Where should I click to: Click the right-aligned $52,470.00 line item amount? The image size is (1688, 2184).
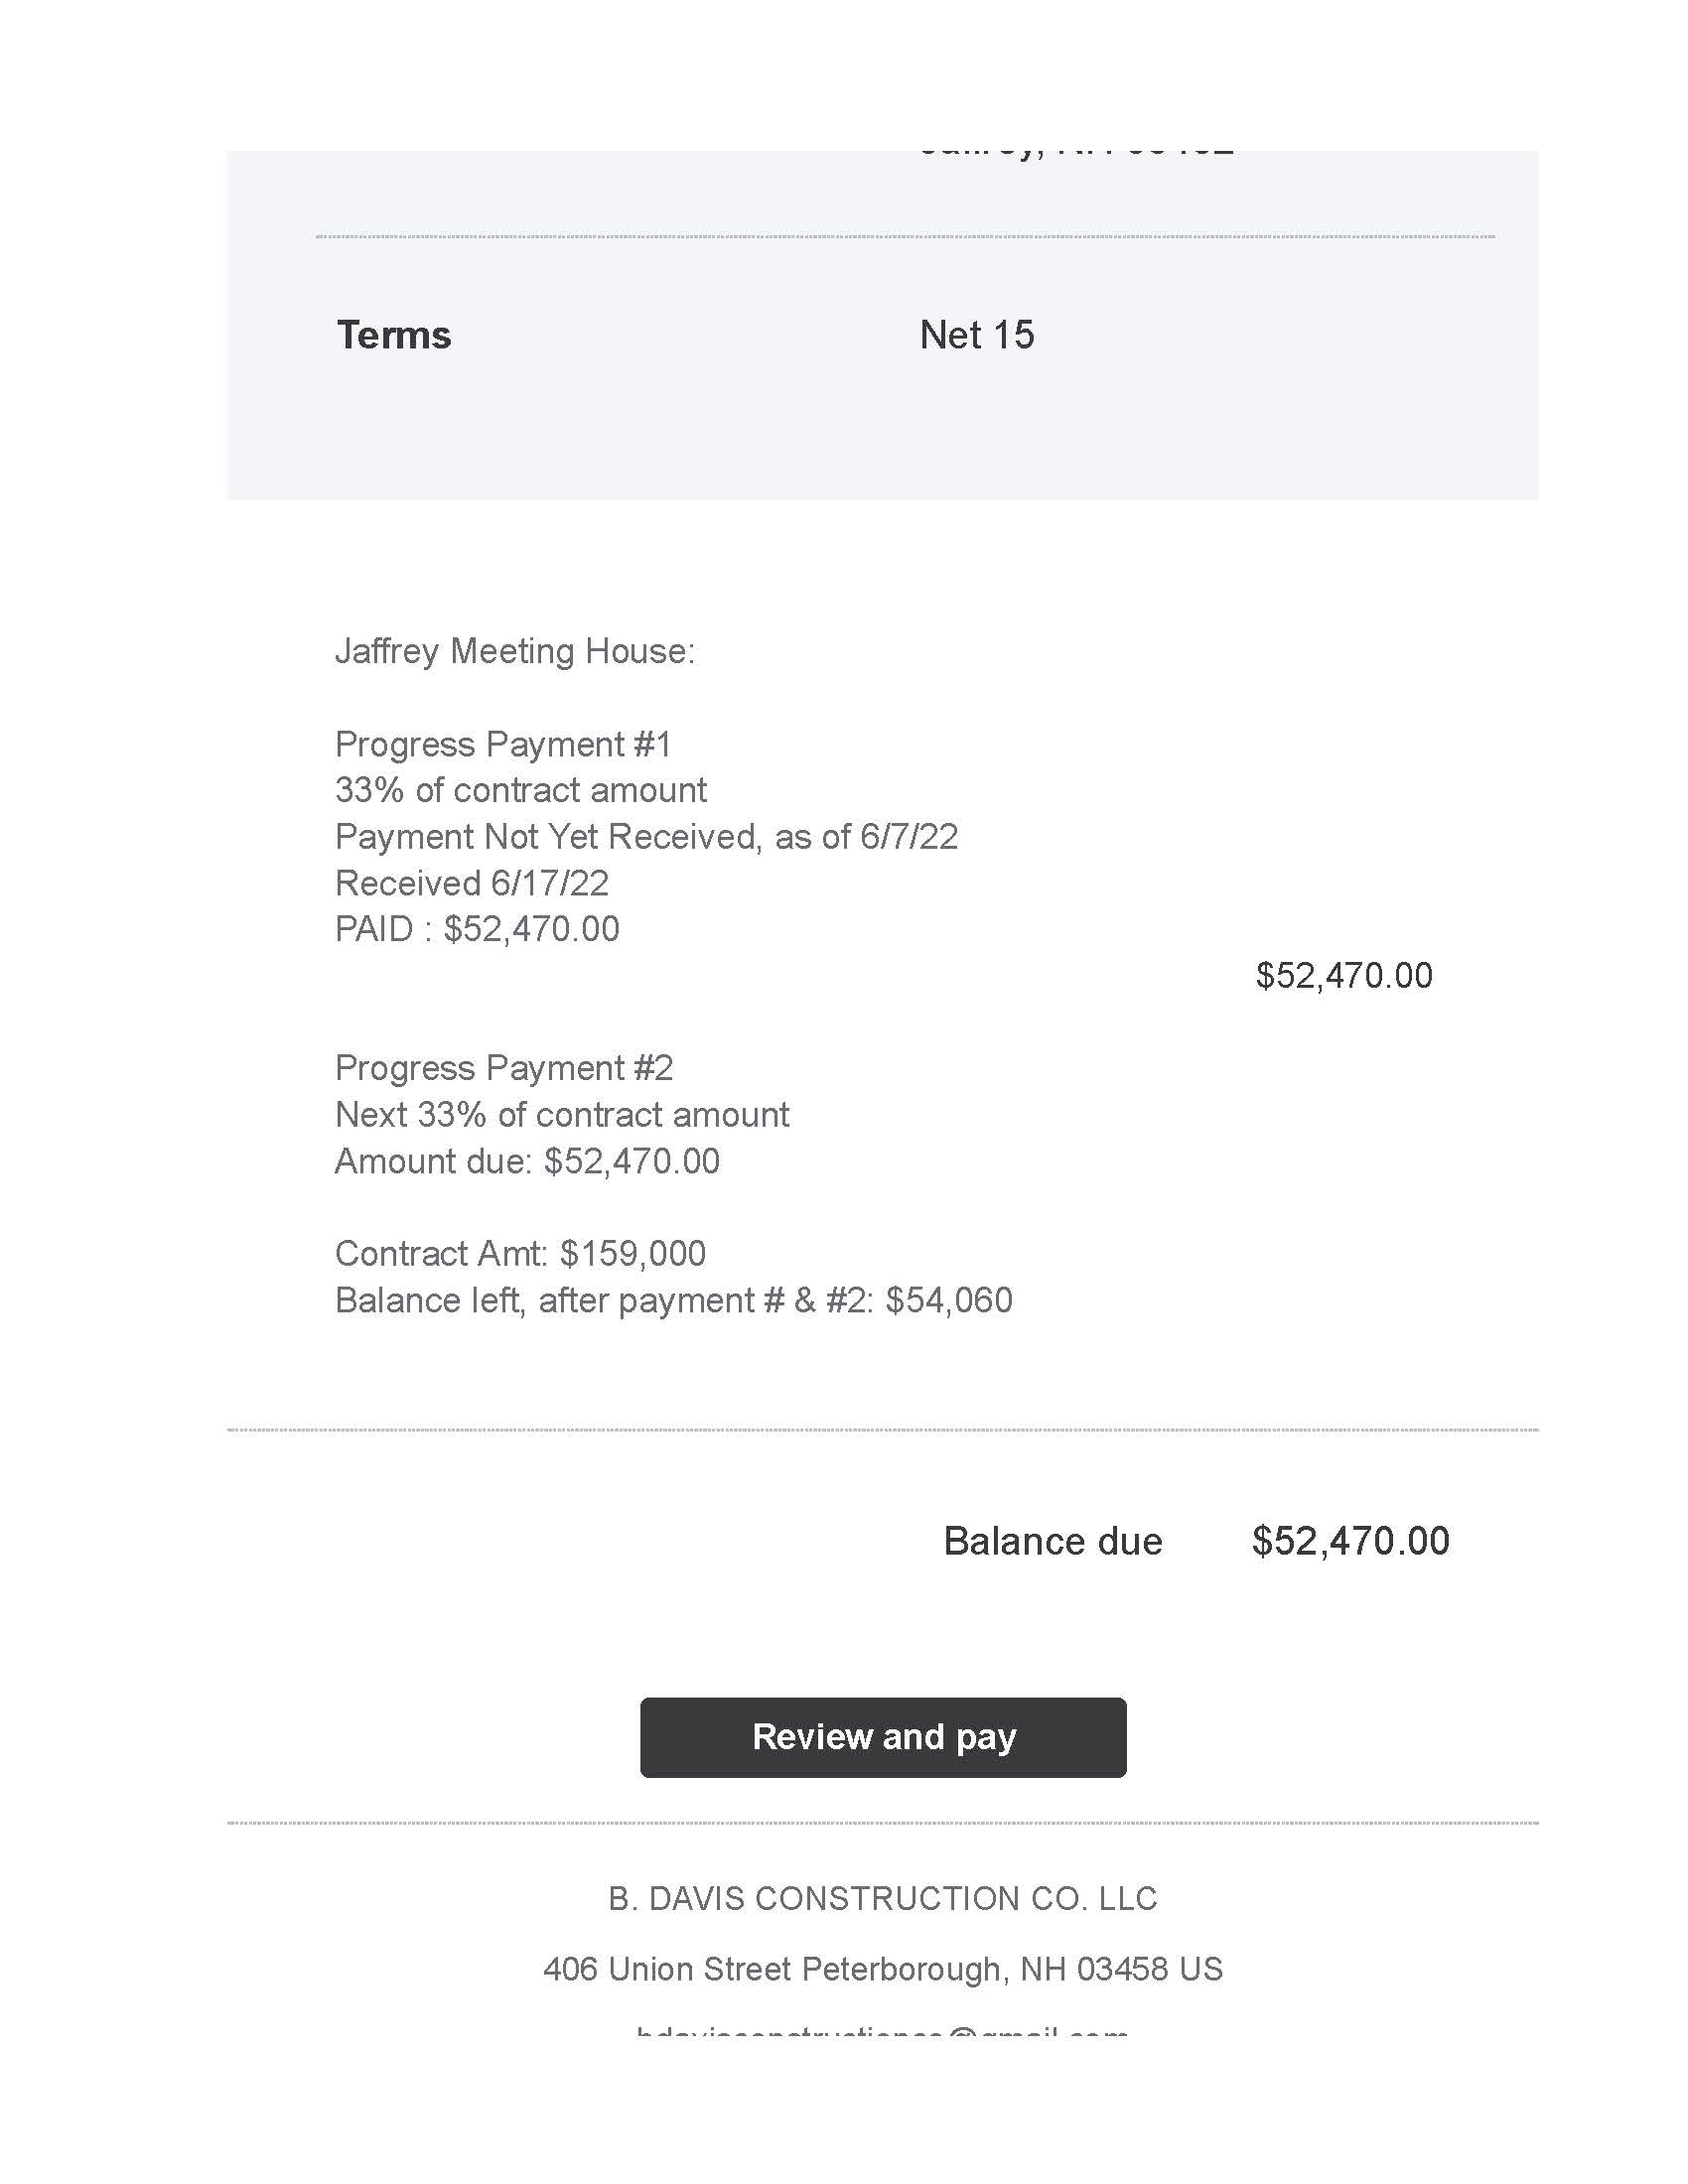tap(1344, 975)
